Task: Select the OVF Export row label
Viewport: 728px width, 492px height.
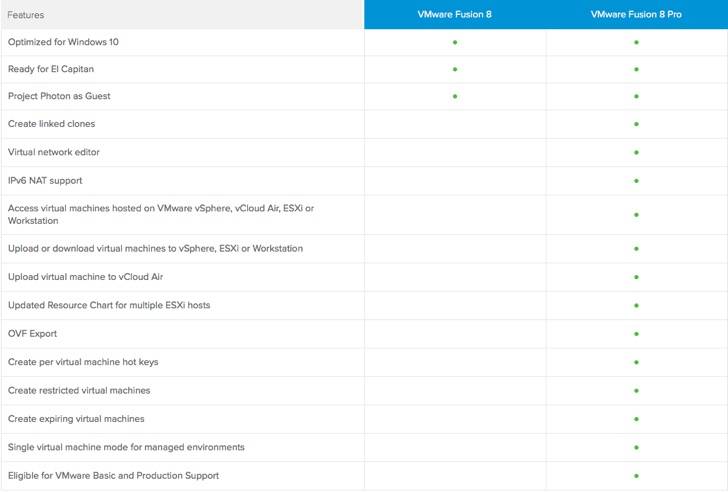Action: pyautogui.click(x=32, y=333)
